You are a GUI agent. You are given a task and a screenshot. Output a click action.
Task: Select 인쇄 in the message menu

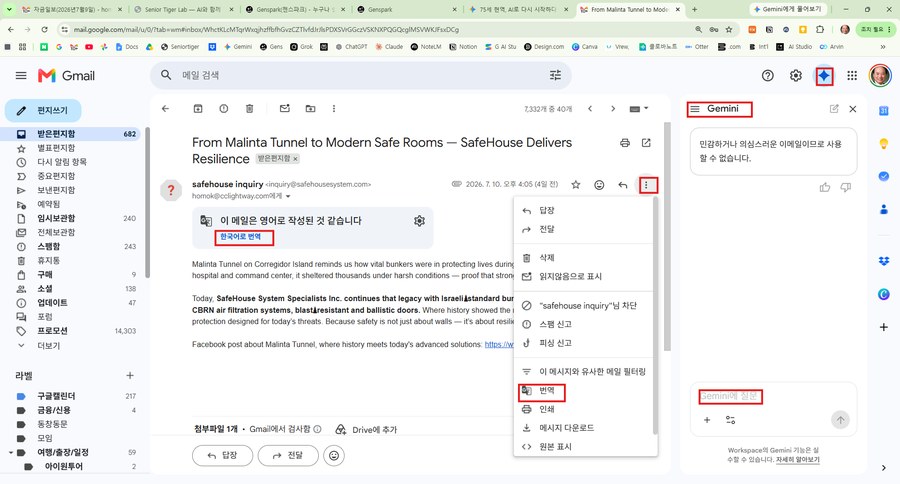click(x=585, y=409)
